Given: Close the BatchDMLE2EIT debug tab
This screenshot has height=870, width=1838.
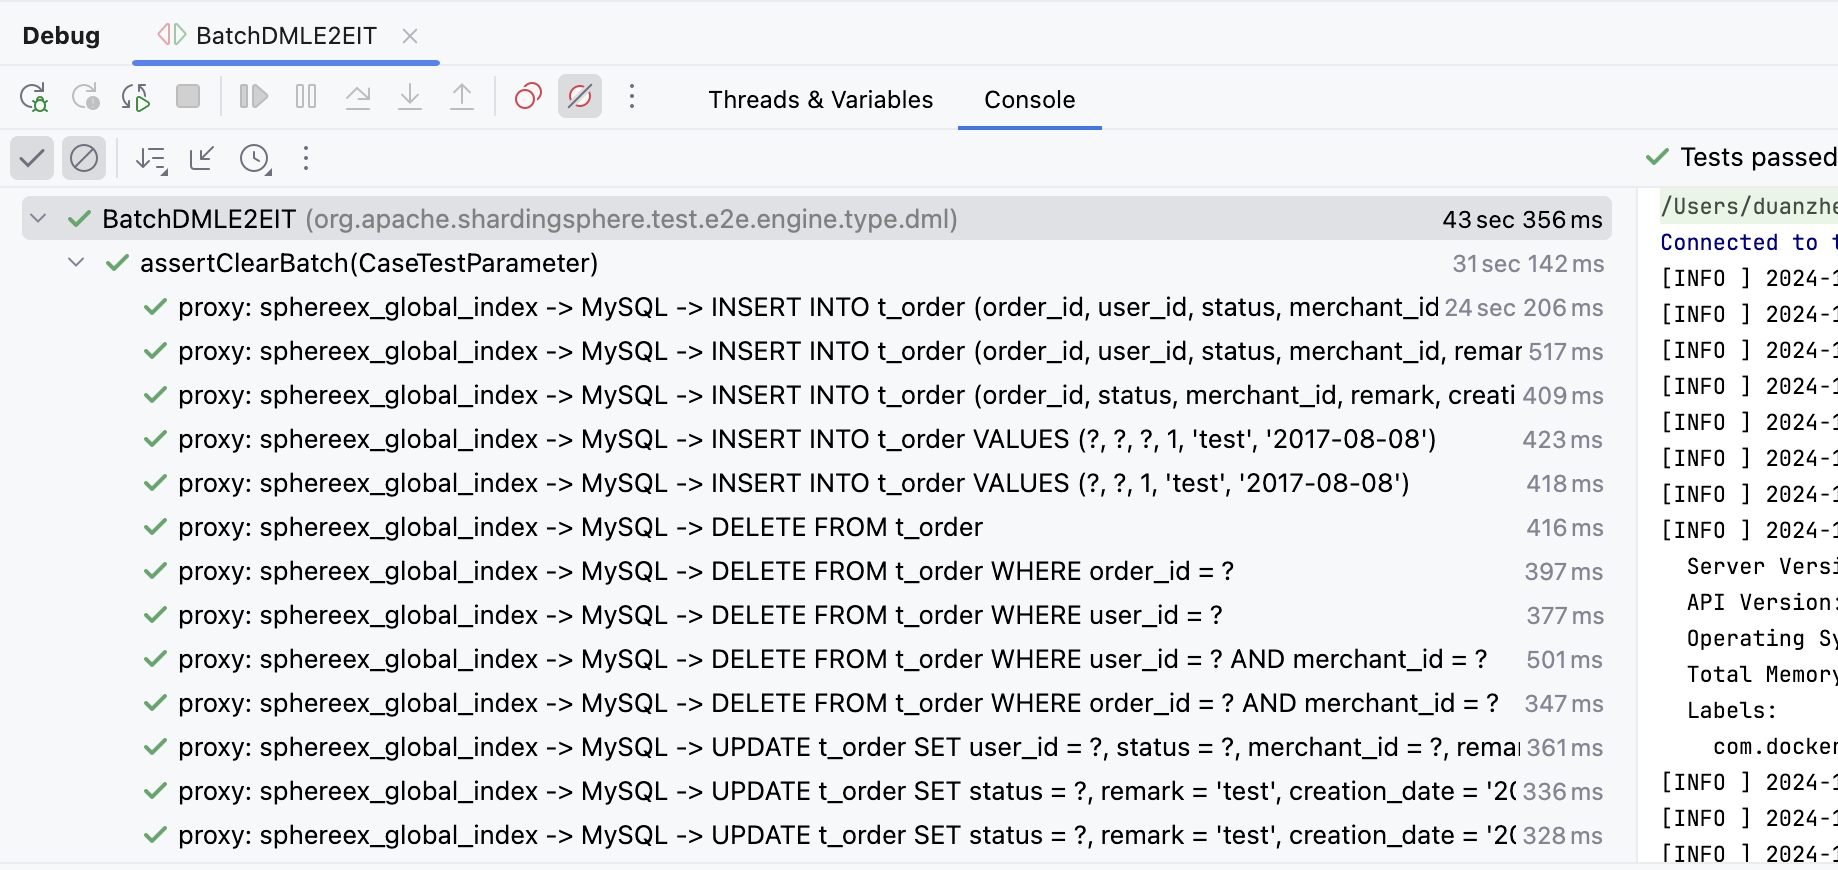Looking at the screenshot, I should [x=410, y=36].
